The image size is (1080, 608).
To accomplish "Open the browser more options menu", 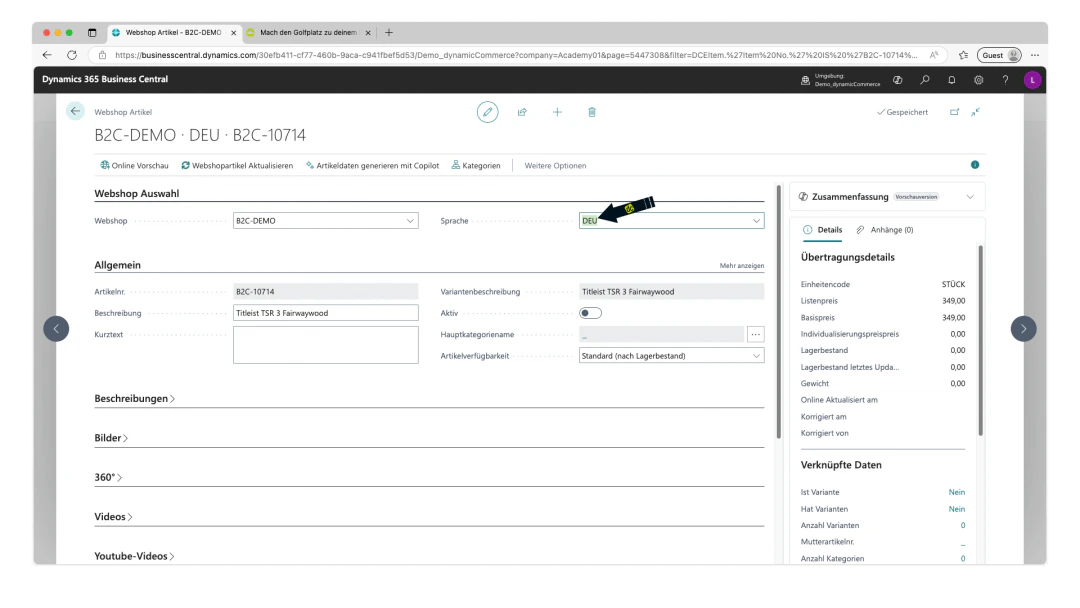I will click(1035, 55).
